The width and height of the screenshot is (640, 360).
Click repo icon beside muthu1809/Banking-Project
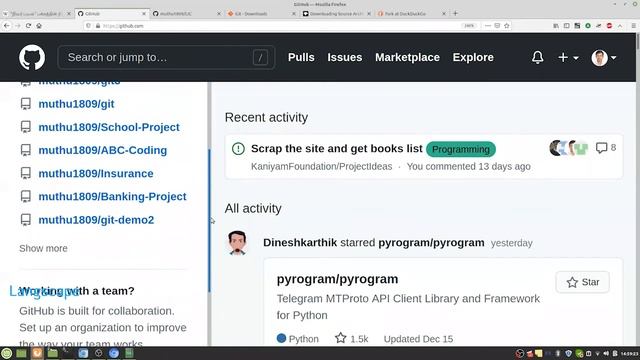pos(26,197)
